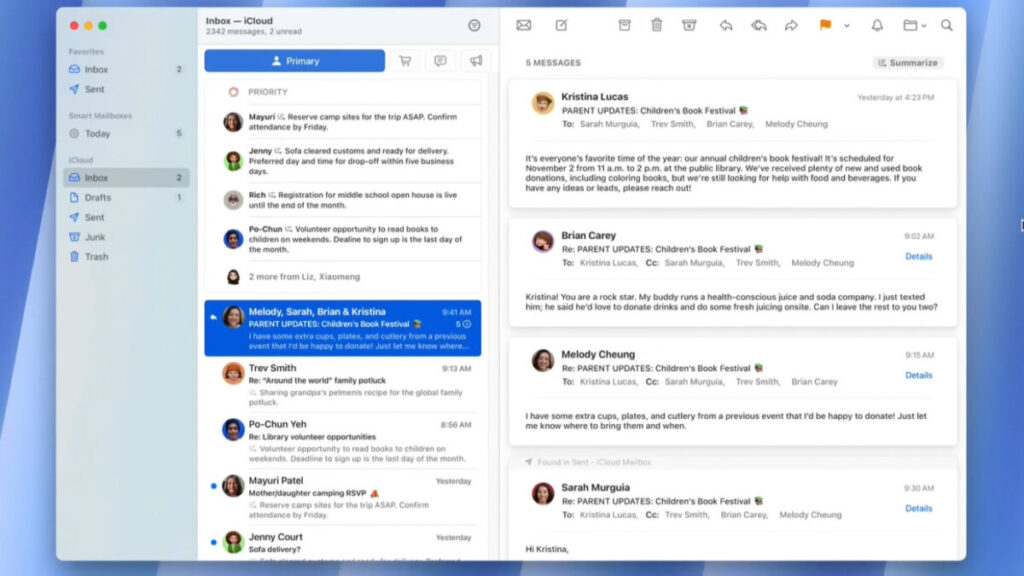Viewport: 1024px width, 576px height.
Task: Click the Summarize button
Action: pyautogui.click(x=908, y=63)
